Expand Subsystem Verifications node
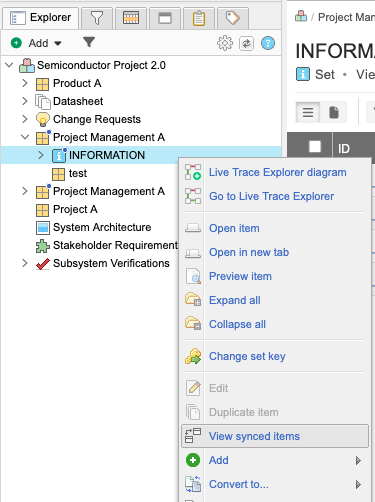This screenshot has width=375, height=502. (x=25, y=263)
